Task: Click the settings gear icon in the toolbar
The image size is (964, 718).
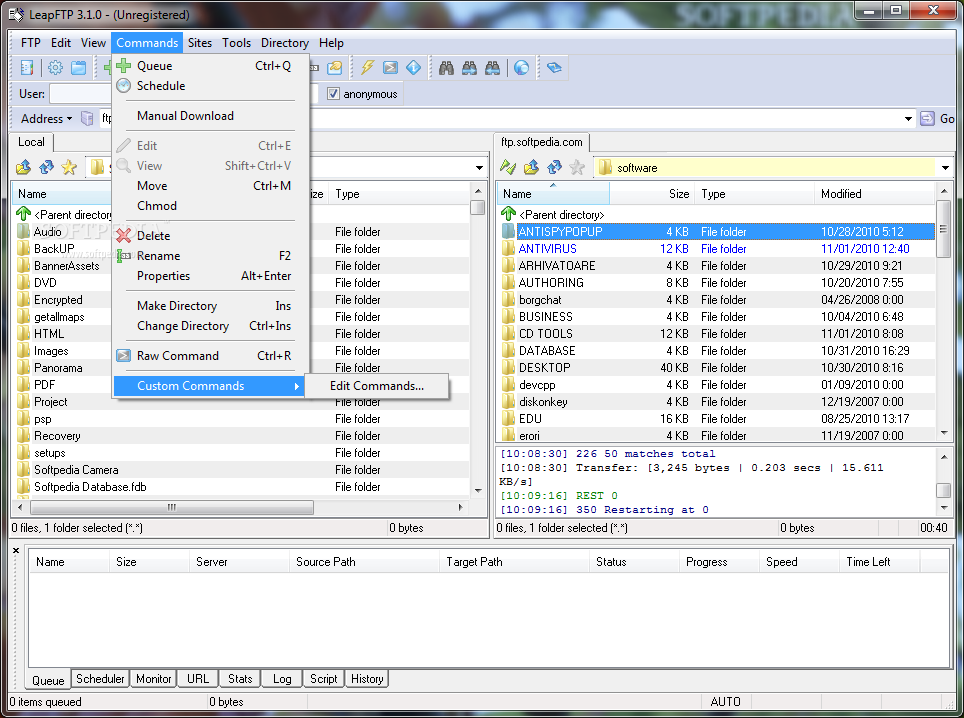Action: click(55, 68)
